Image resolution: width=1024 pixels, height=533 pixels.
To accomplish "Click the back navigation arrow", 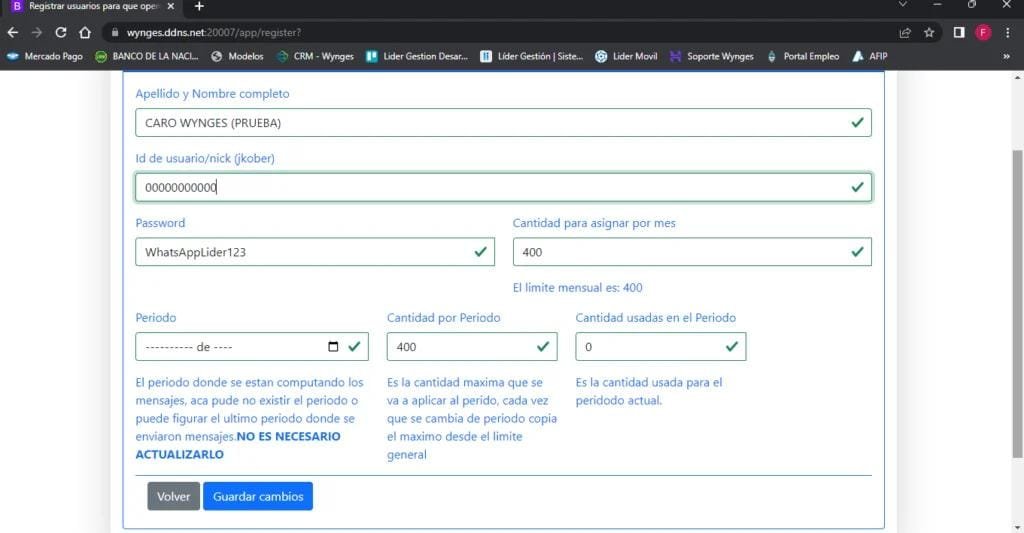I will click(x=13, y=32).
